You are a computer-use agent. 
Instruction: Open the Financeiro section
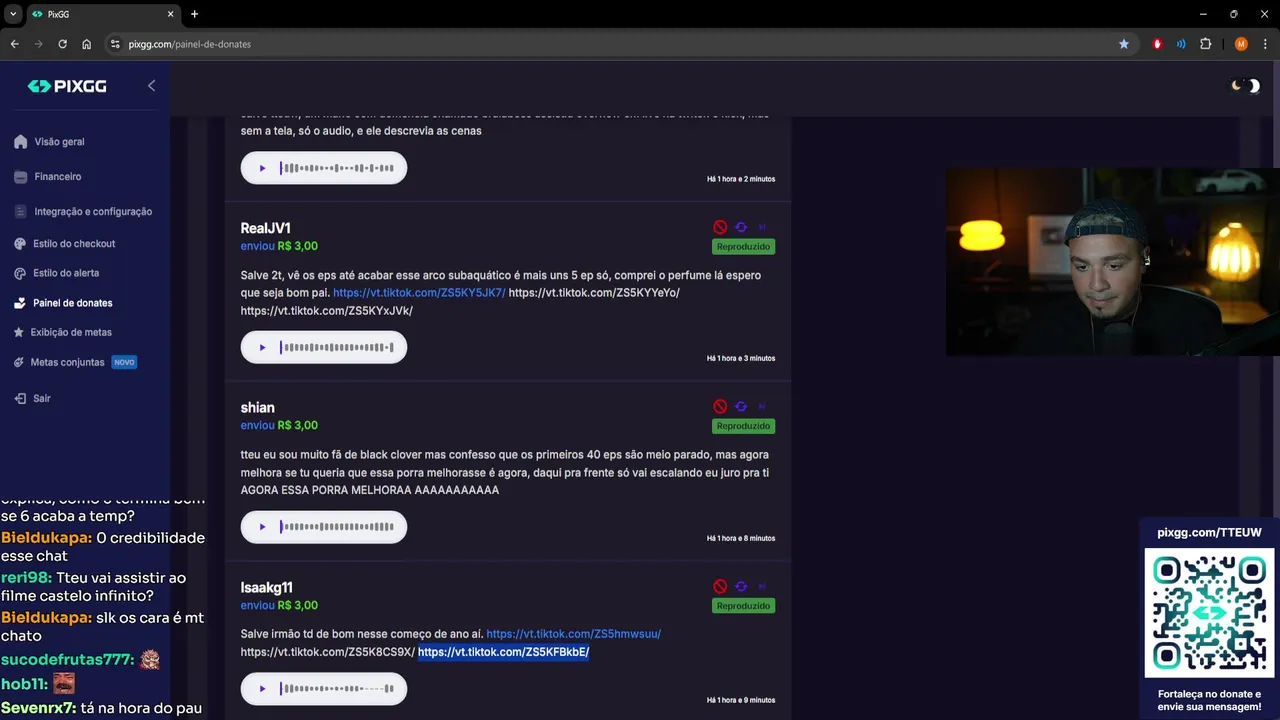(58, 177)
